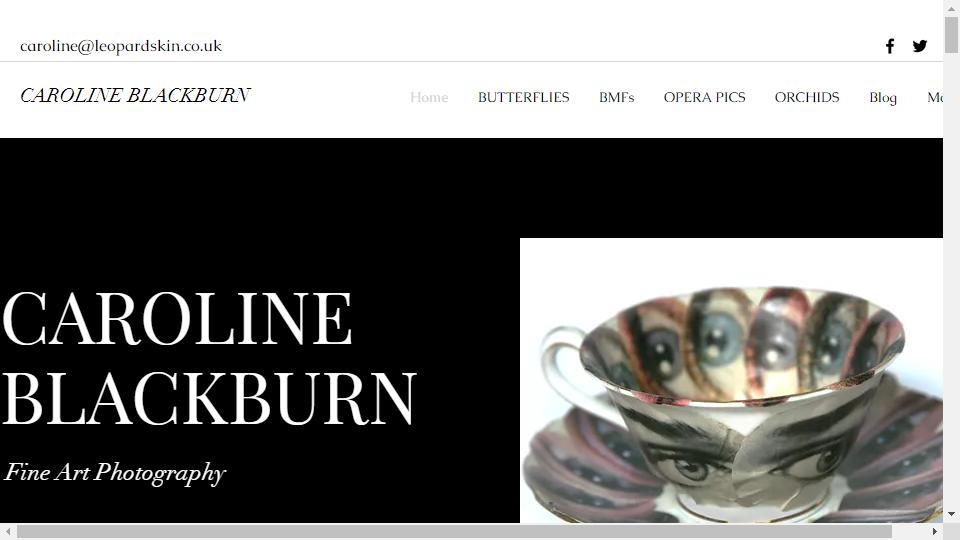Click the horizontal scrollbar right arrow
The height and width of the screenshot is (540, 960).
click(935, 531)
